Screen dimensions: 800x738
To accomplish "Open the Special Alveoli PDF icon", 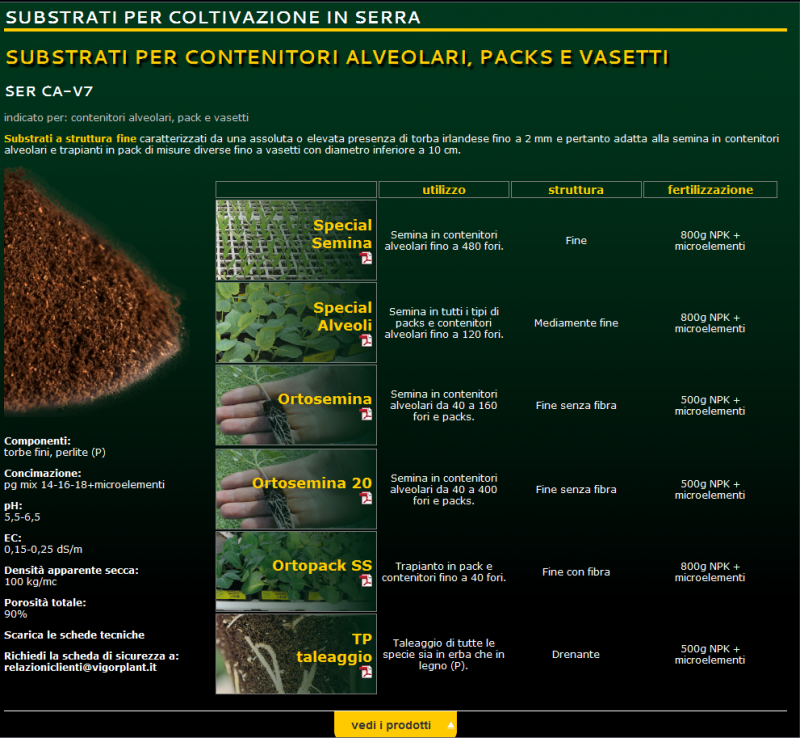I will (366, 340).
